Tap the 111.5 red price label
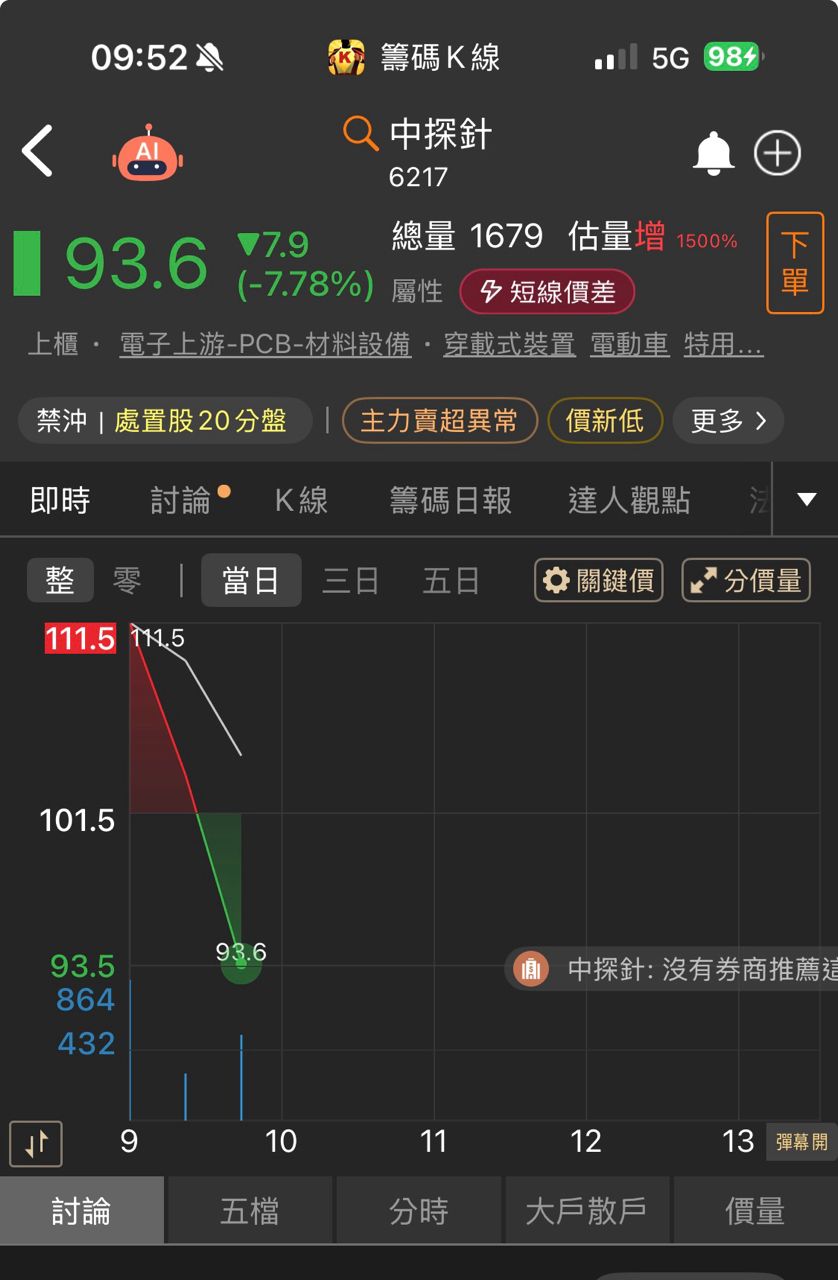The height and width of the screenshot is (1280, 838). click(x=80, y=638)
